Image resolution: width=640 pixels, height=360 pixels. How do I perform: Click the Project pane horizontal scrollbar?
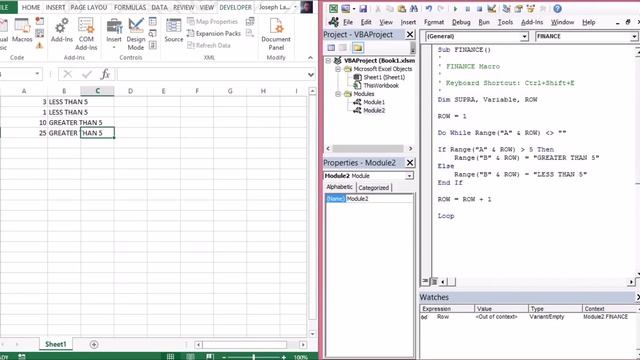pos(369,149)
